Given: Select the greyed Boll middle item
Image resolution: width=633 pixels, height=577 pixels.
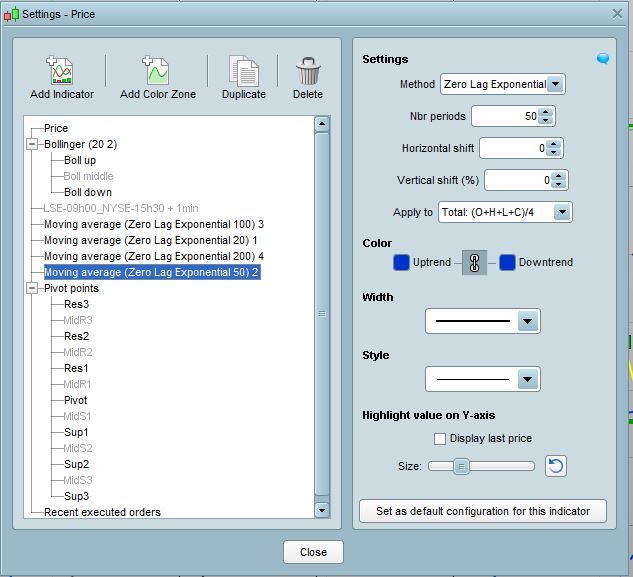Looking at the screenshot, I should pyautogui.click(x=88, y=176).
